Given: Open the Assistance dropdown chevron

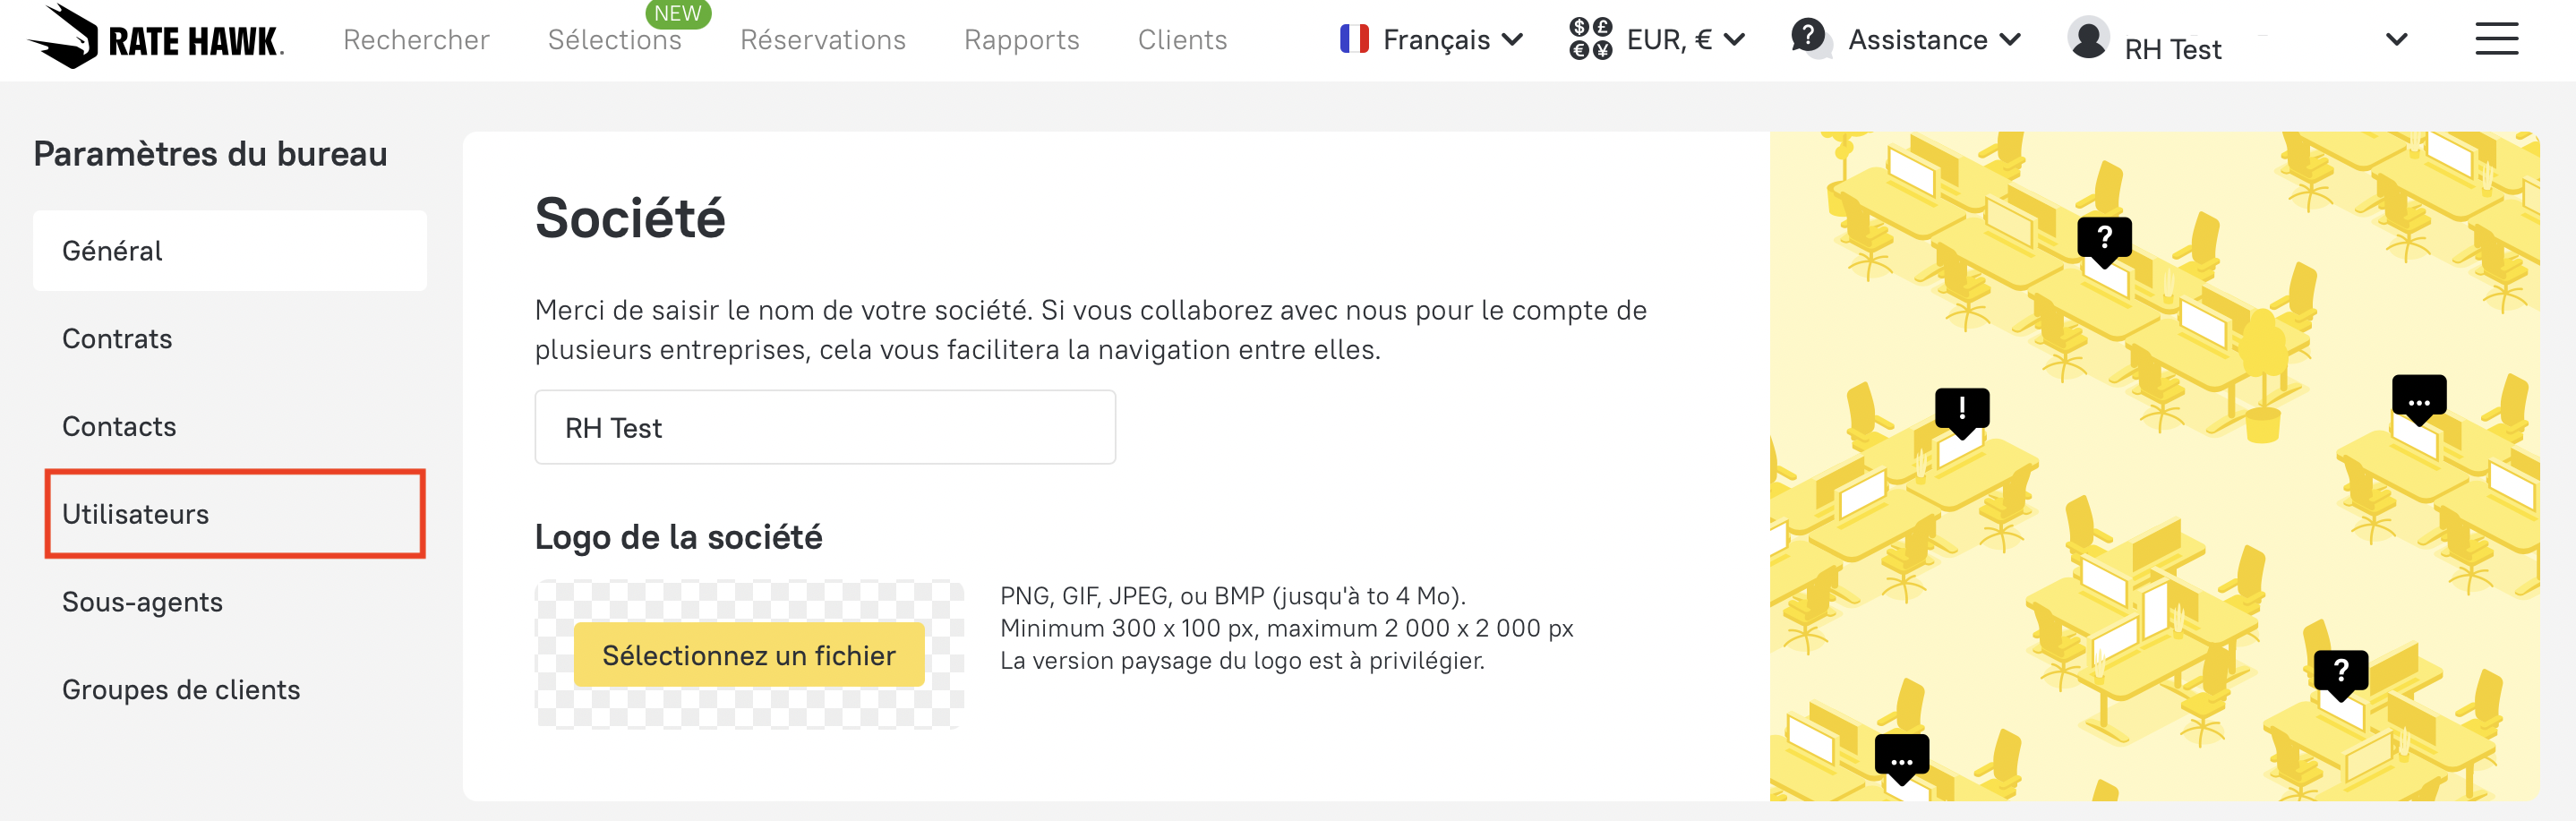Looking at the screenshot, I should pos(2010,40).
